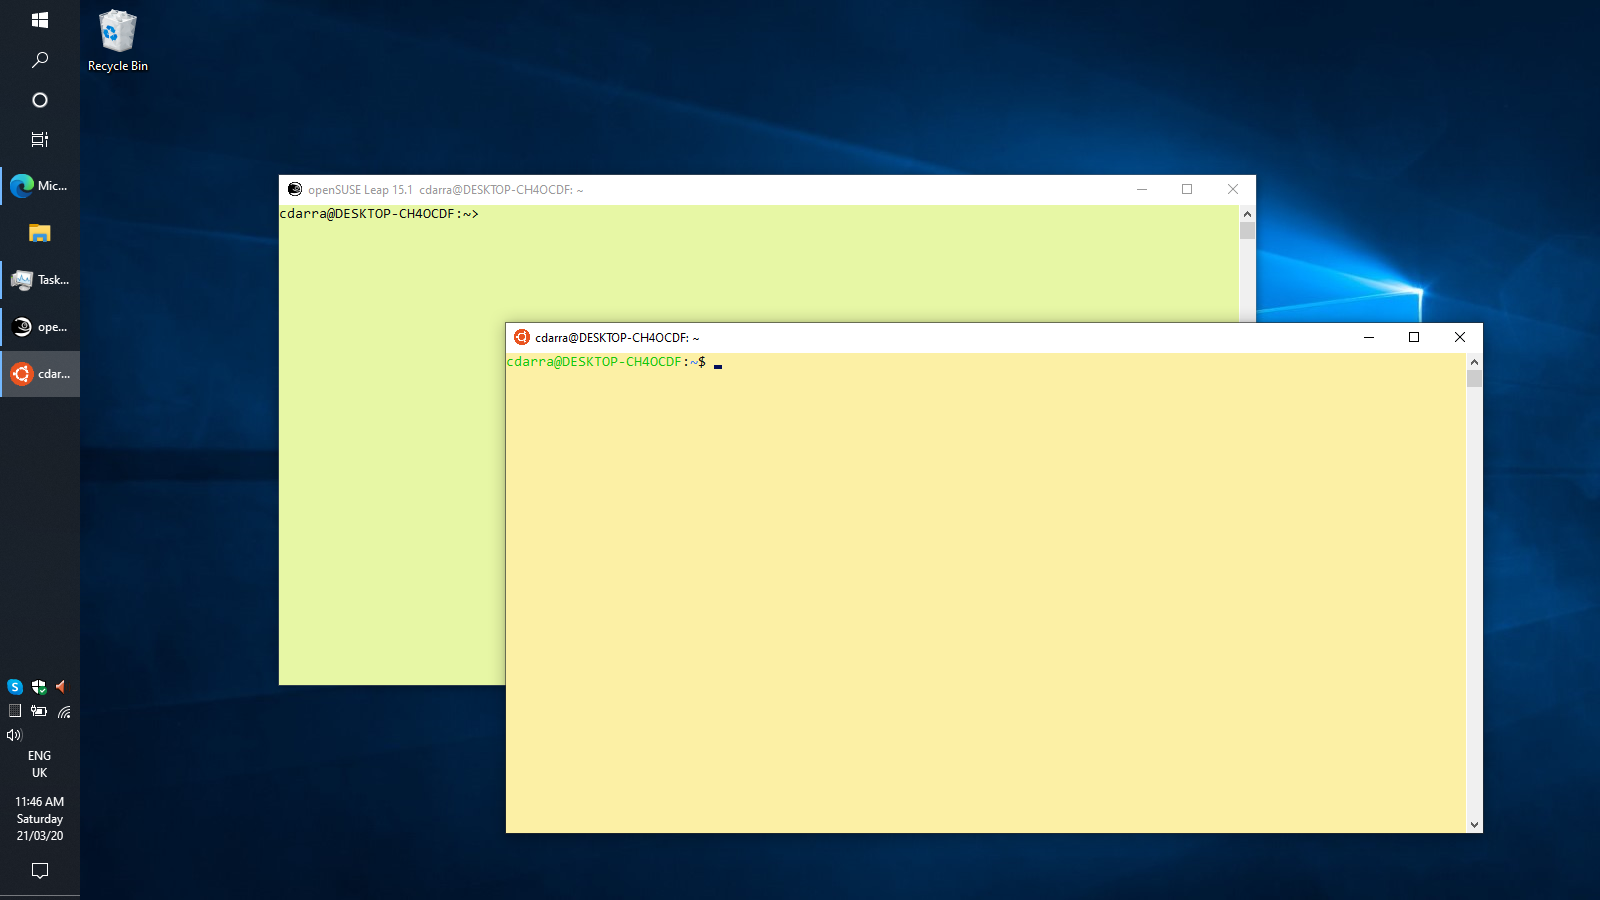The image size is (1600, 900).
Task: Select the Ubuntu terminal taskbar item
Action: 40,374
